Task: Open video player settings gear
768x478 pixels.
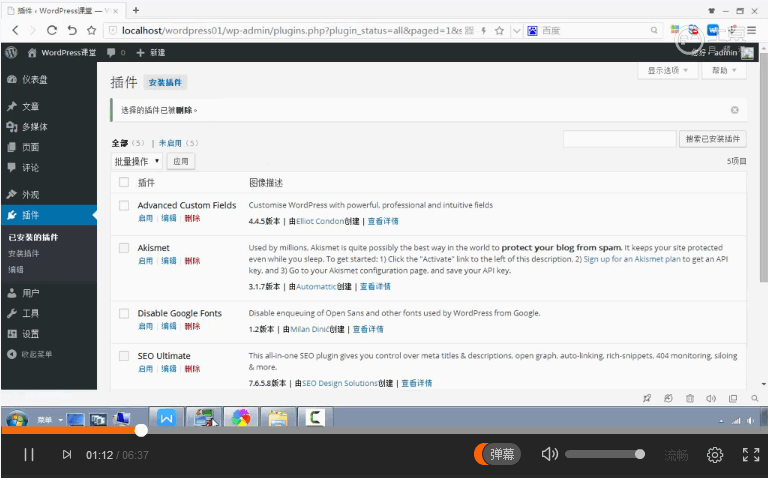Action: click(x=715, y=454)
